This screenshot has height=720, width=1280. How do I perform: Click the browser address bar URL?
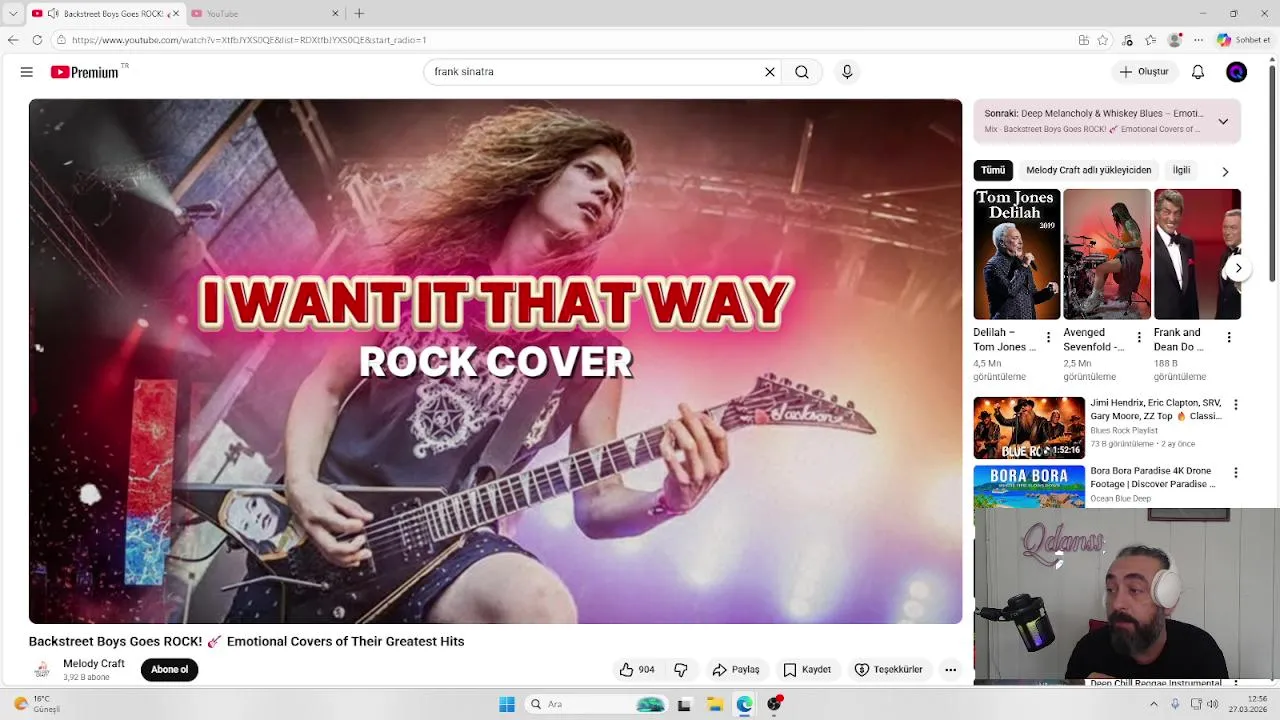pyautogui.click(x=249, y=40)
